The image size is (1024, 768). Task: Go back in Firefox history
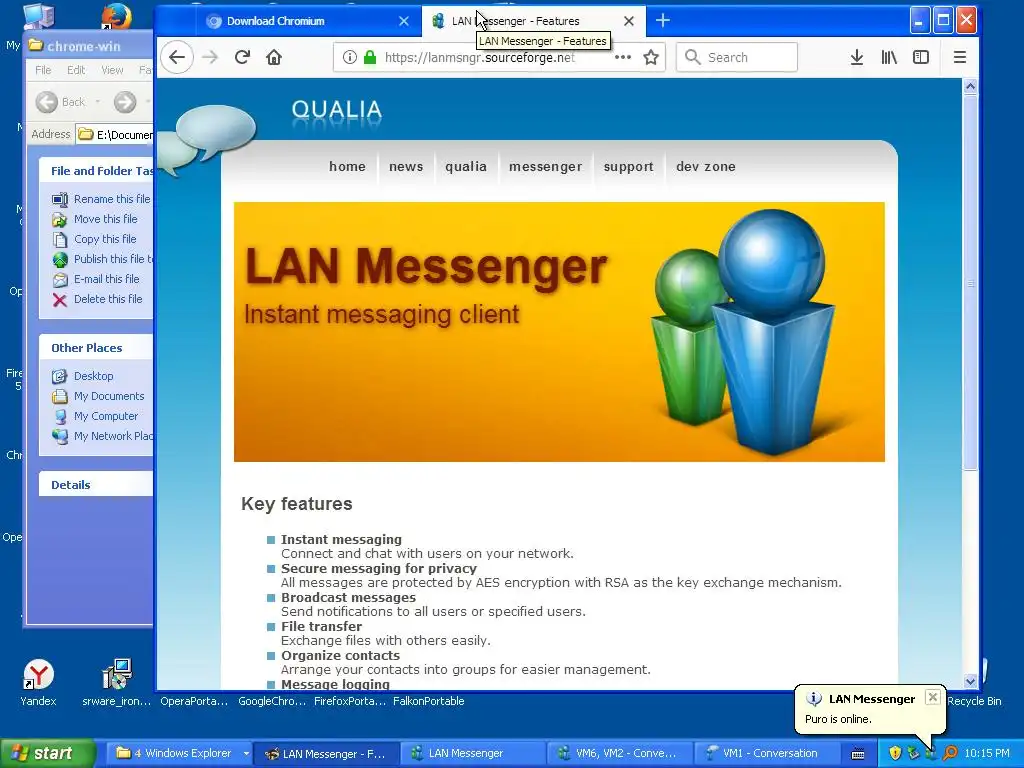pos(177,57)
